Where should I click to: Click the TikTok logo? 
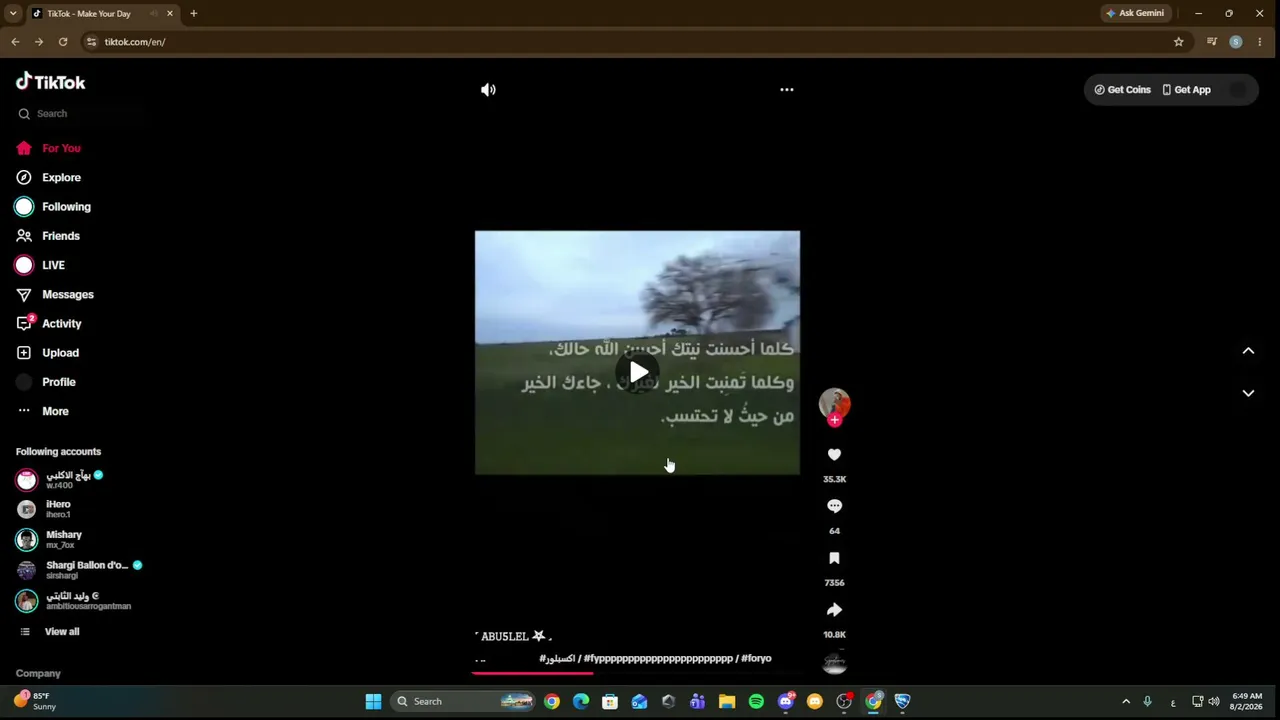(51, 82)
